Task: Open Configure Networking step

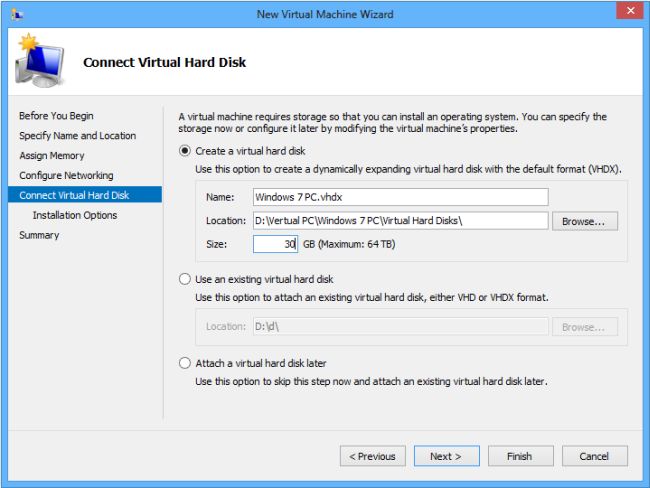Action: click(x=66, y=175)
